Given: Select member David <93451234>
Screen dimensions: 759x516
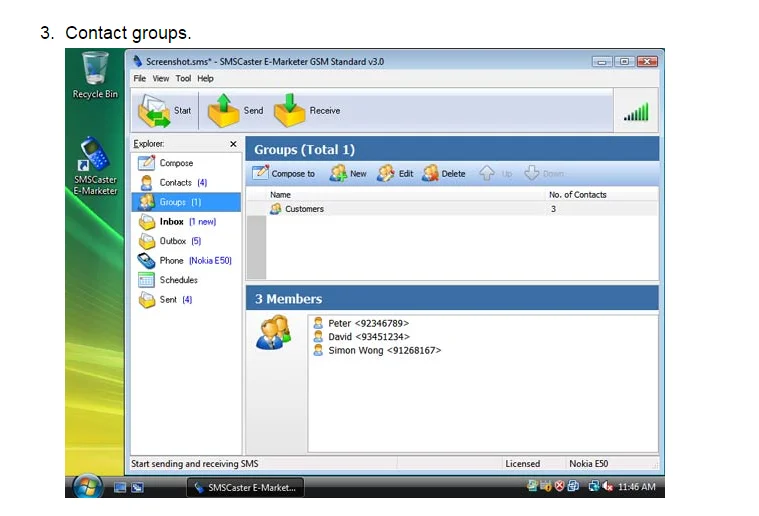Looking at the screenshot, I should tap(361, 337).
